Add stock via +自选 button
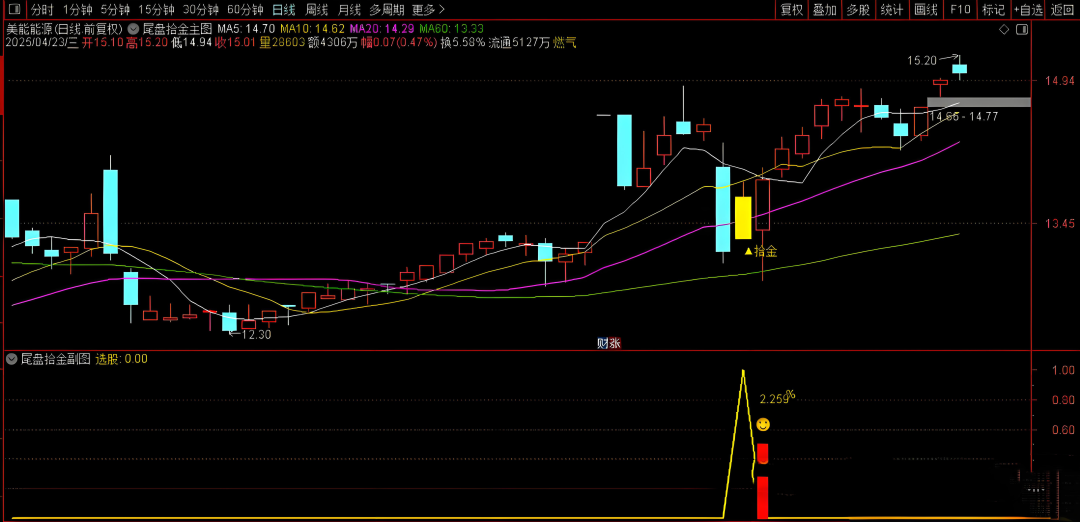 click(1028, 10)
